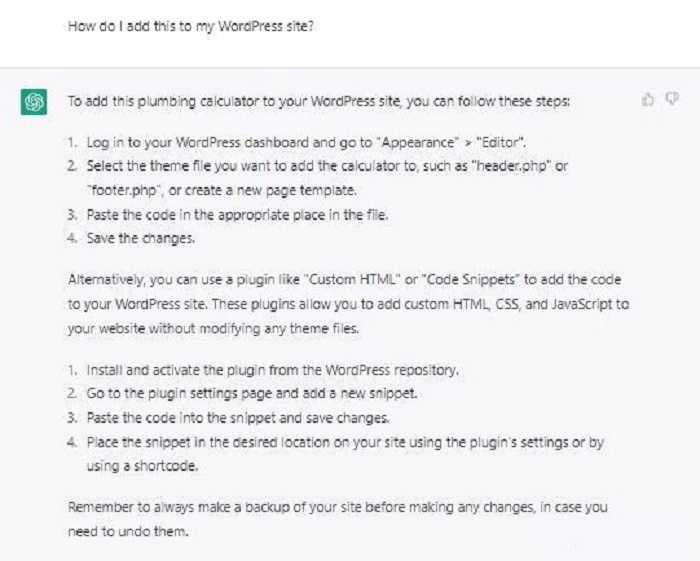Click step "Paste the code in the appropriate place"
Image resolution: width=700 pixels, height=561 pixels.
coord(237,215)
